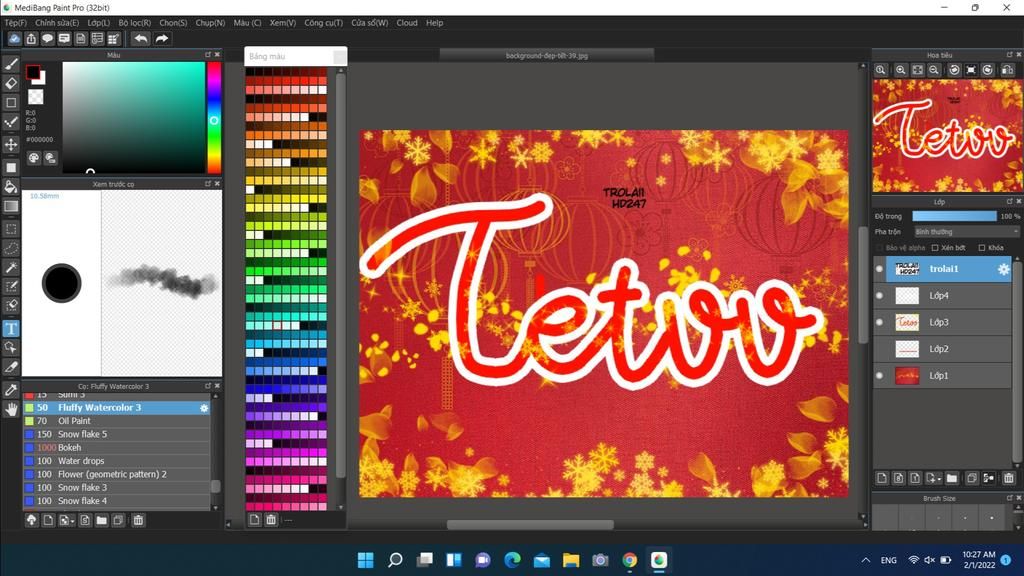
Task: Toggle visibility of Lớp3 layer
Action: click(x=879, y=323)
